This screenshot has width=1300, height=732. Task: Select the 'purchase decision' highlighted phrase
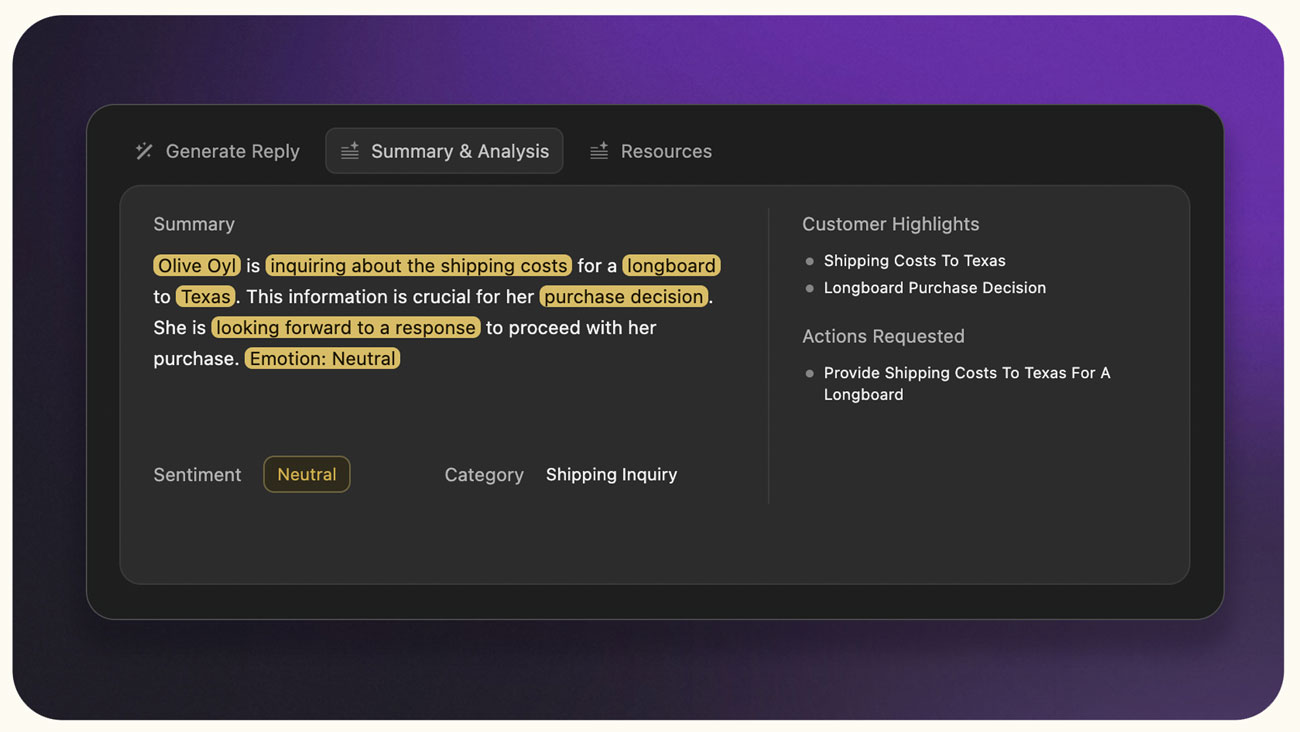click(624, 297)
